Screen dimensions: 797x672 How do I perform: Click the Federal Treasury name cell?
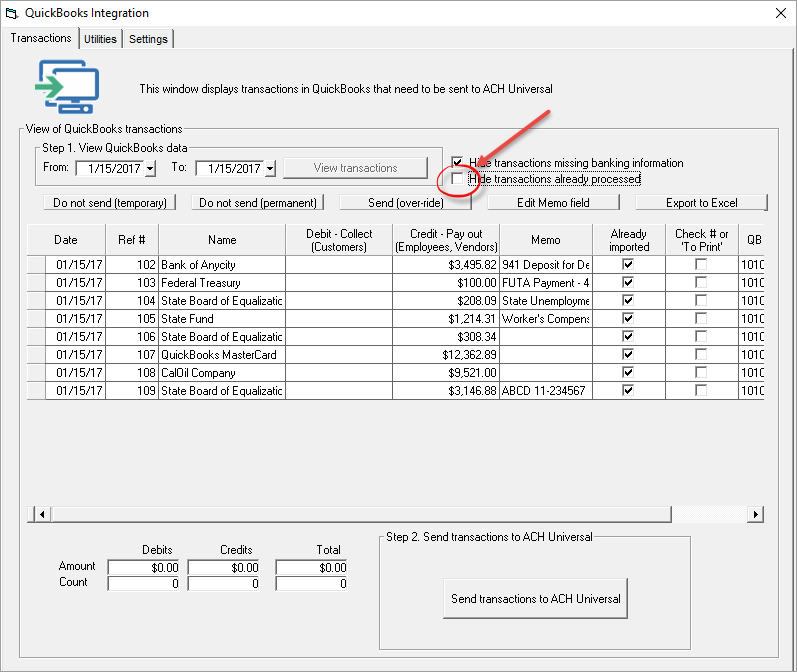(222, 283)
